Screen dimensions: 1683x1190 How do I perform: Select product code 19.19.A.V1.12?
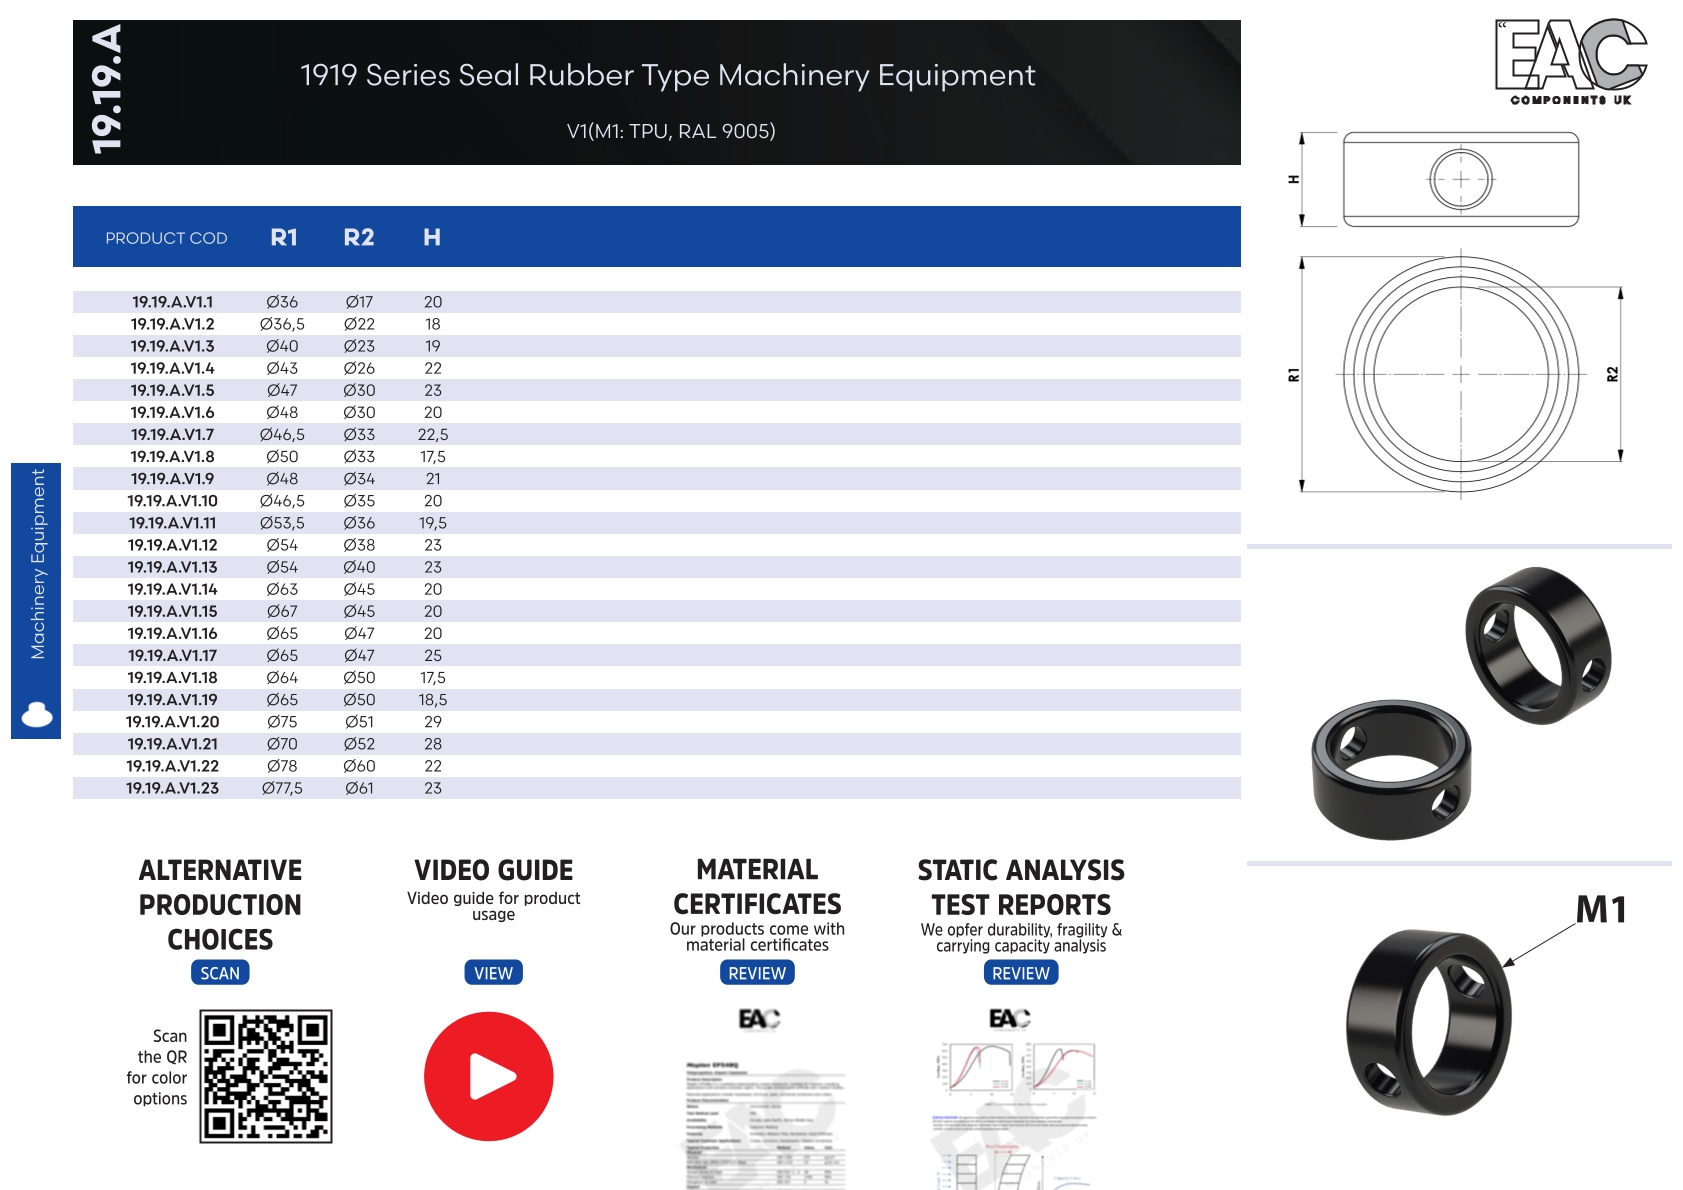[x=172, y=545]
